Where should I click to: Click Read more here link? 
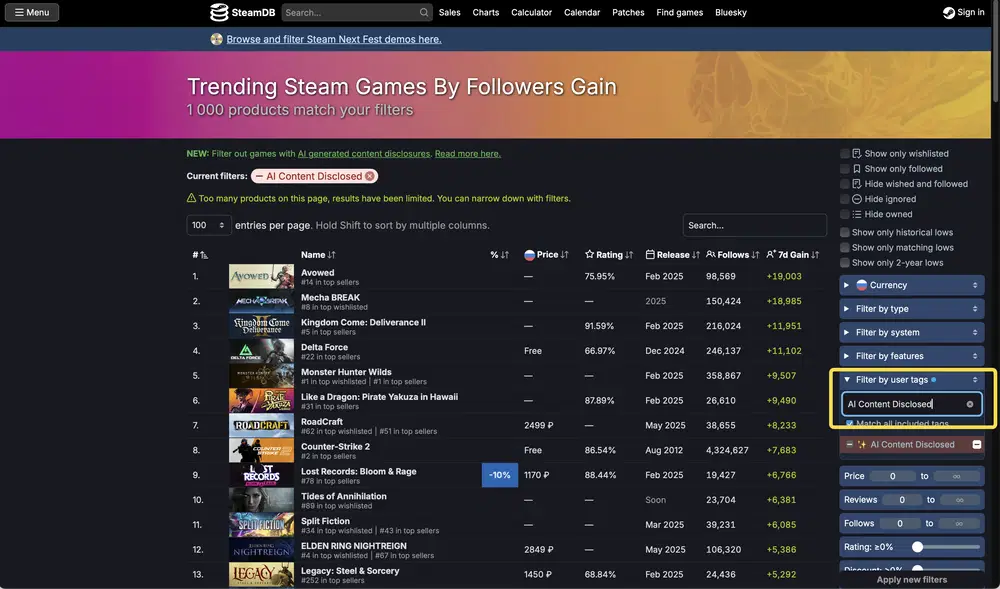[467, 154]
